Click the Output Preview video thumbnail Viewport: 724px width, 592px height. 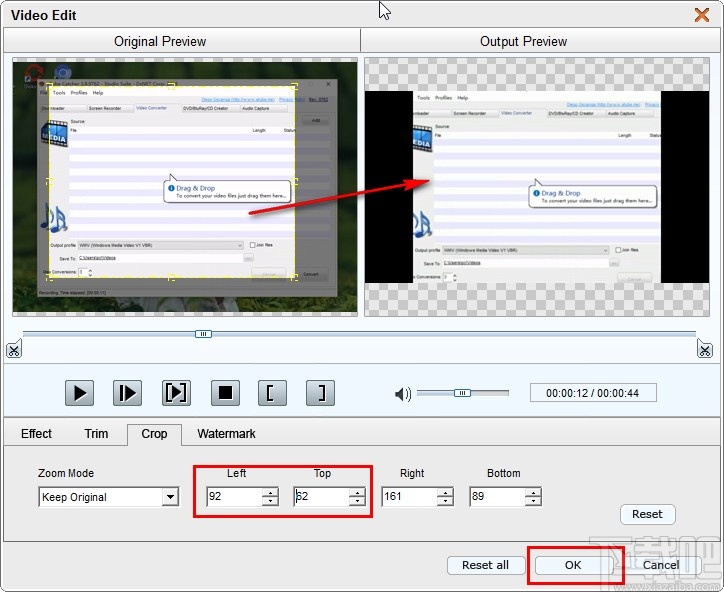tap(537, 187)
